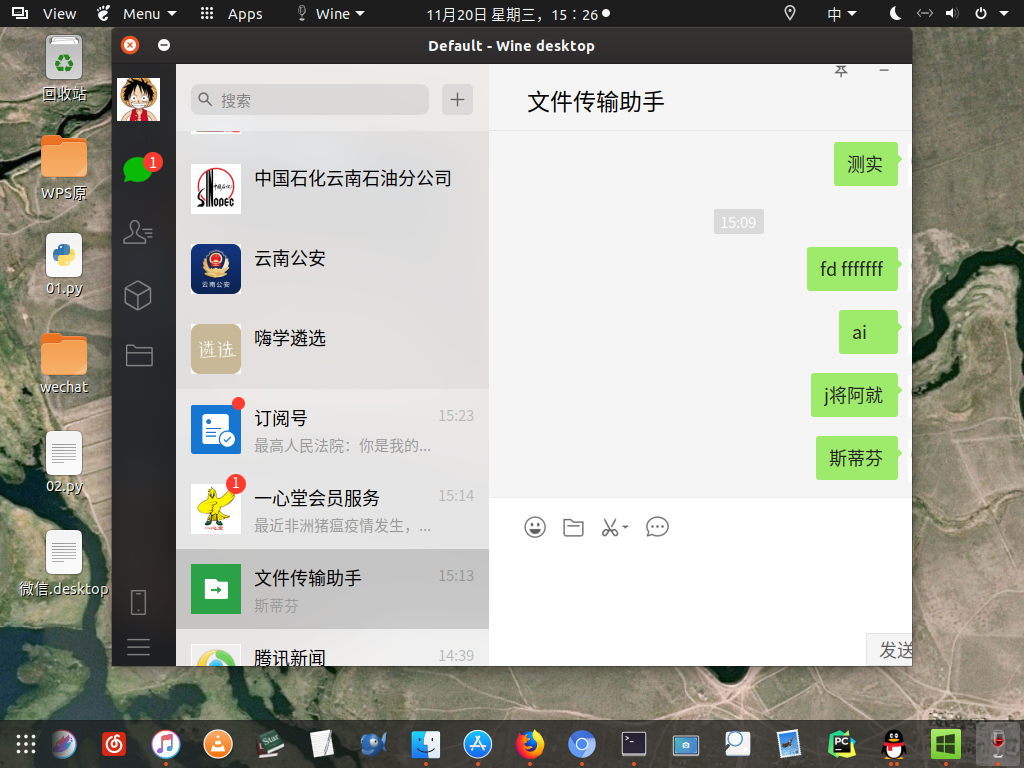
Task: Open the applications grid in dock
Action: (26, 744)
